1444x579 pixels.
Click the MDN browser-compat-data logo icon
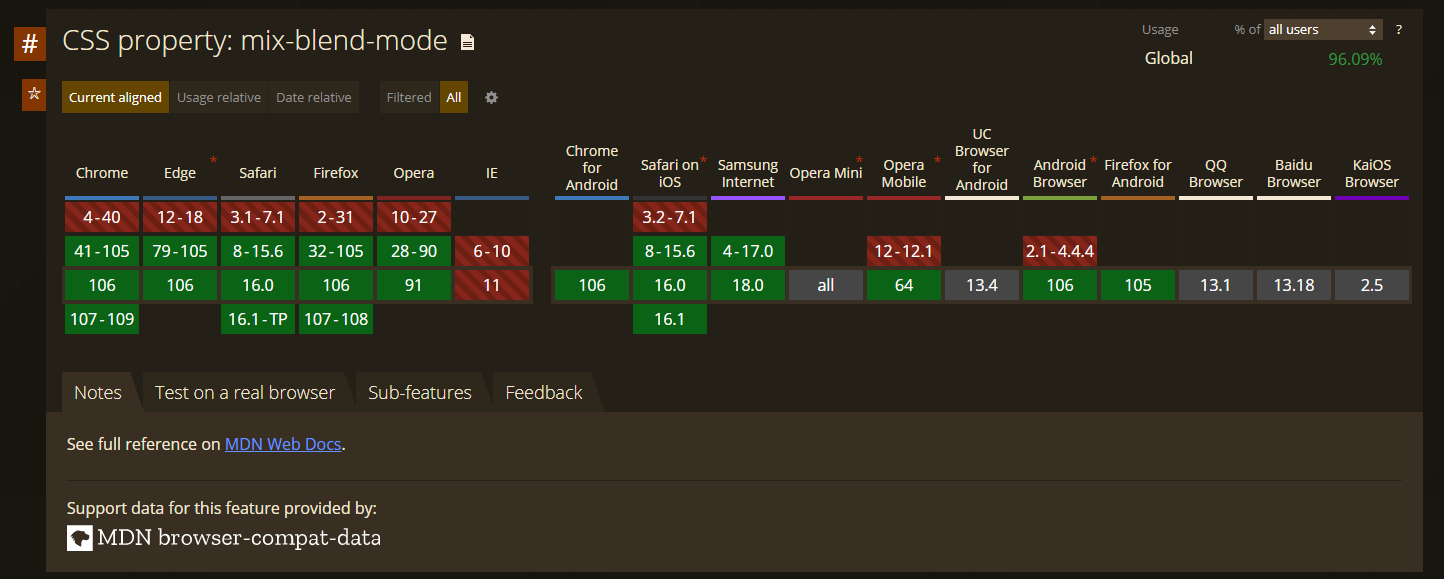[x=80, y=538]
